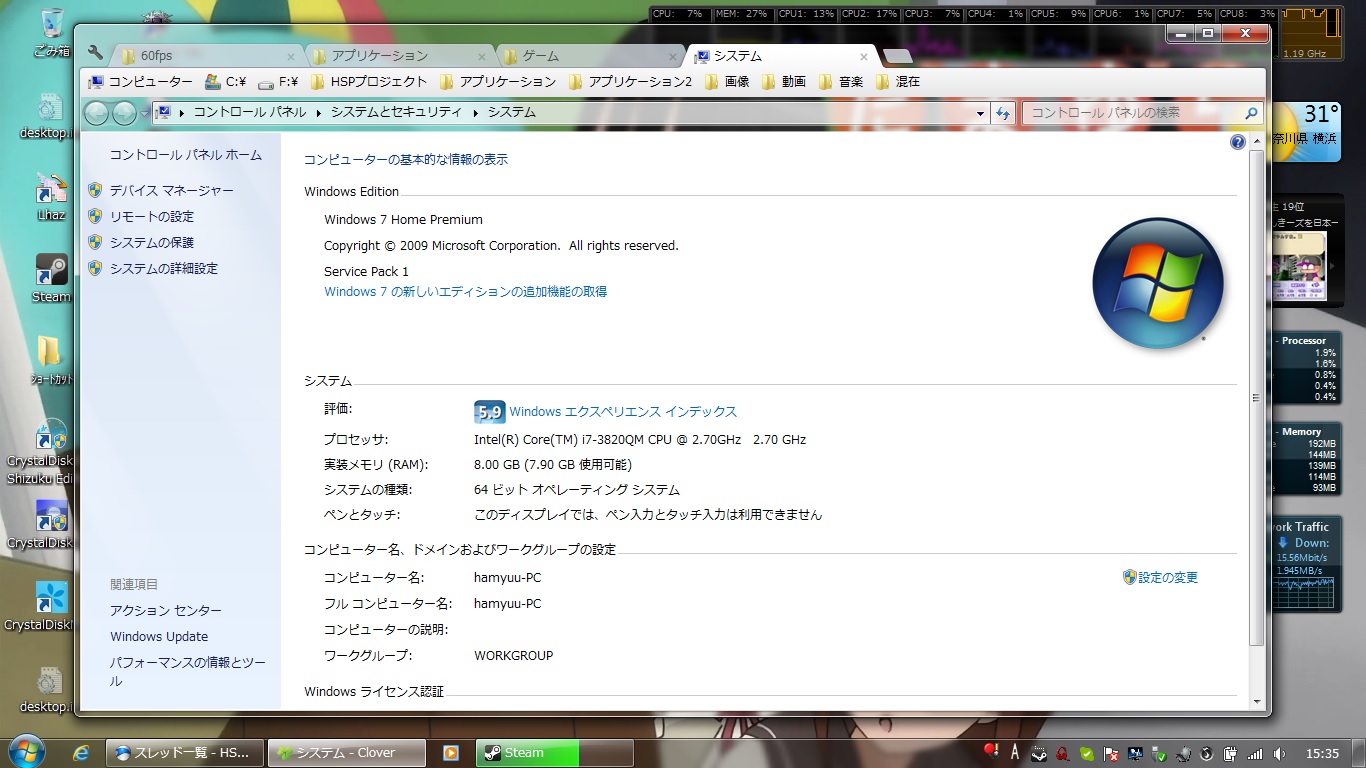Switch to the スレッド一覧 taskbar window

click(185, 753)
